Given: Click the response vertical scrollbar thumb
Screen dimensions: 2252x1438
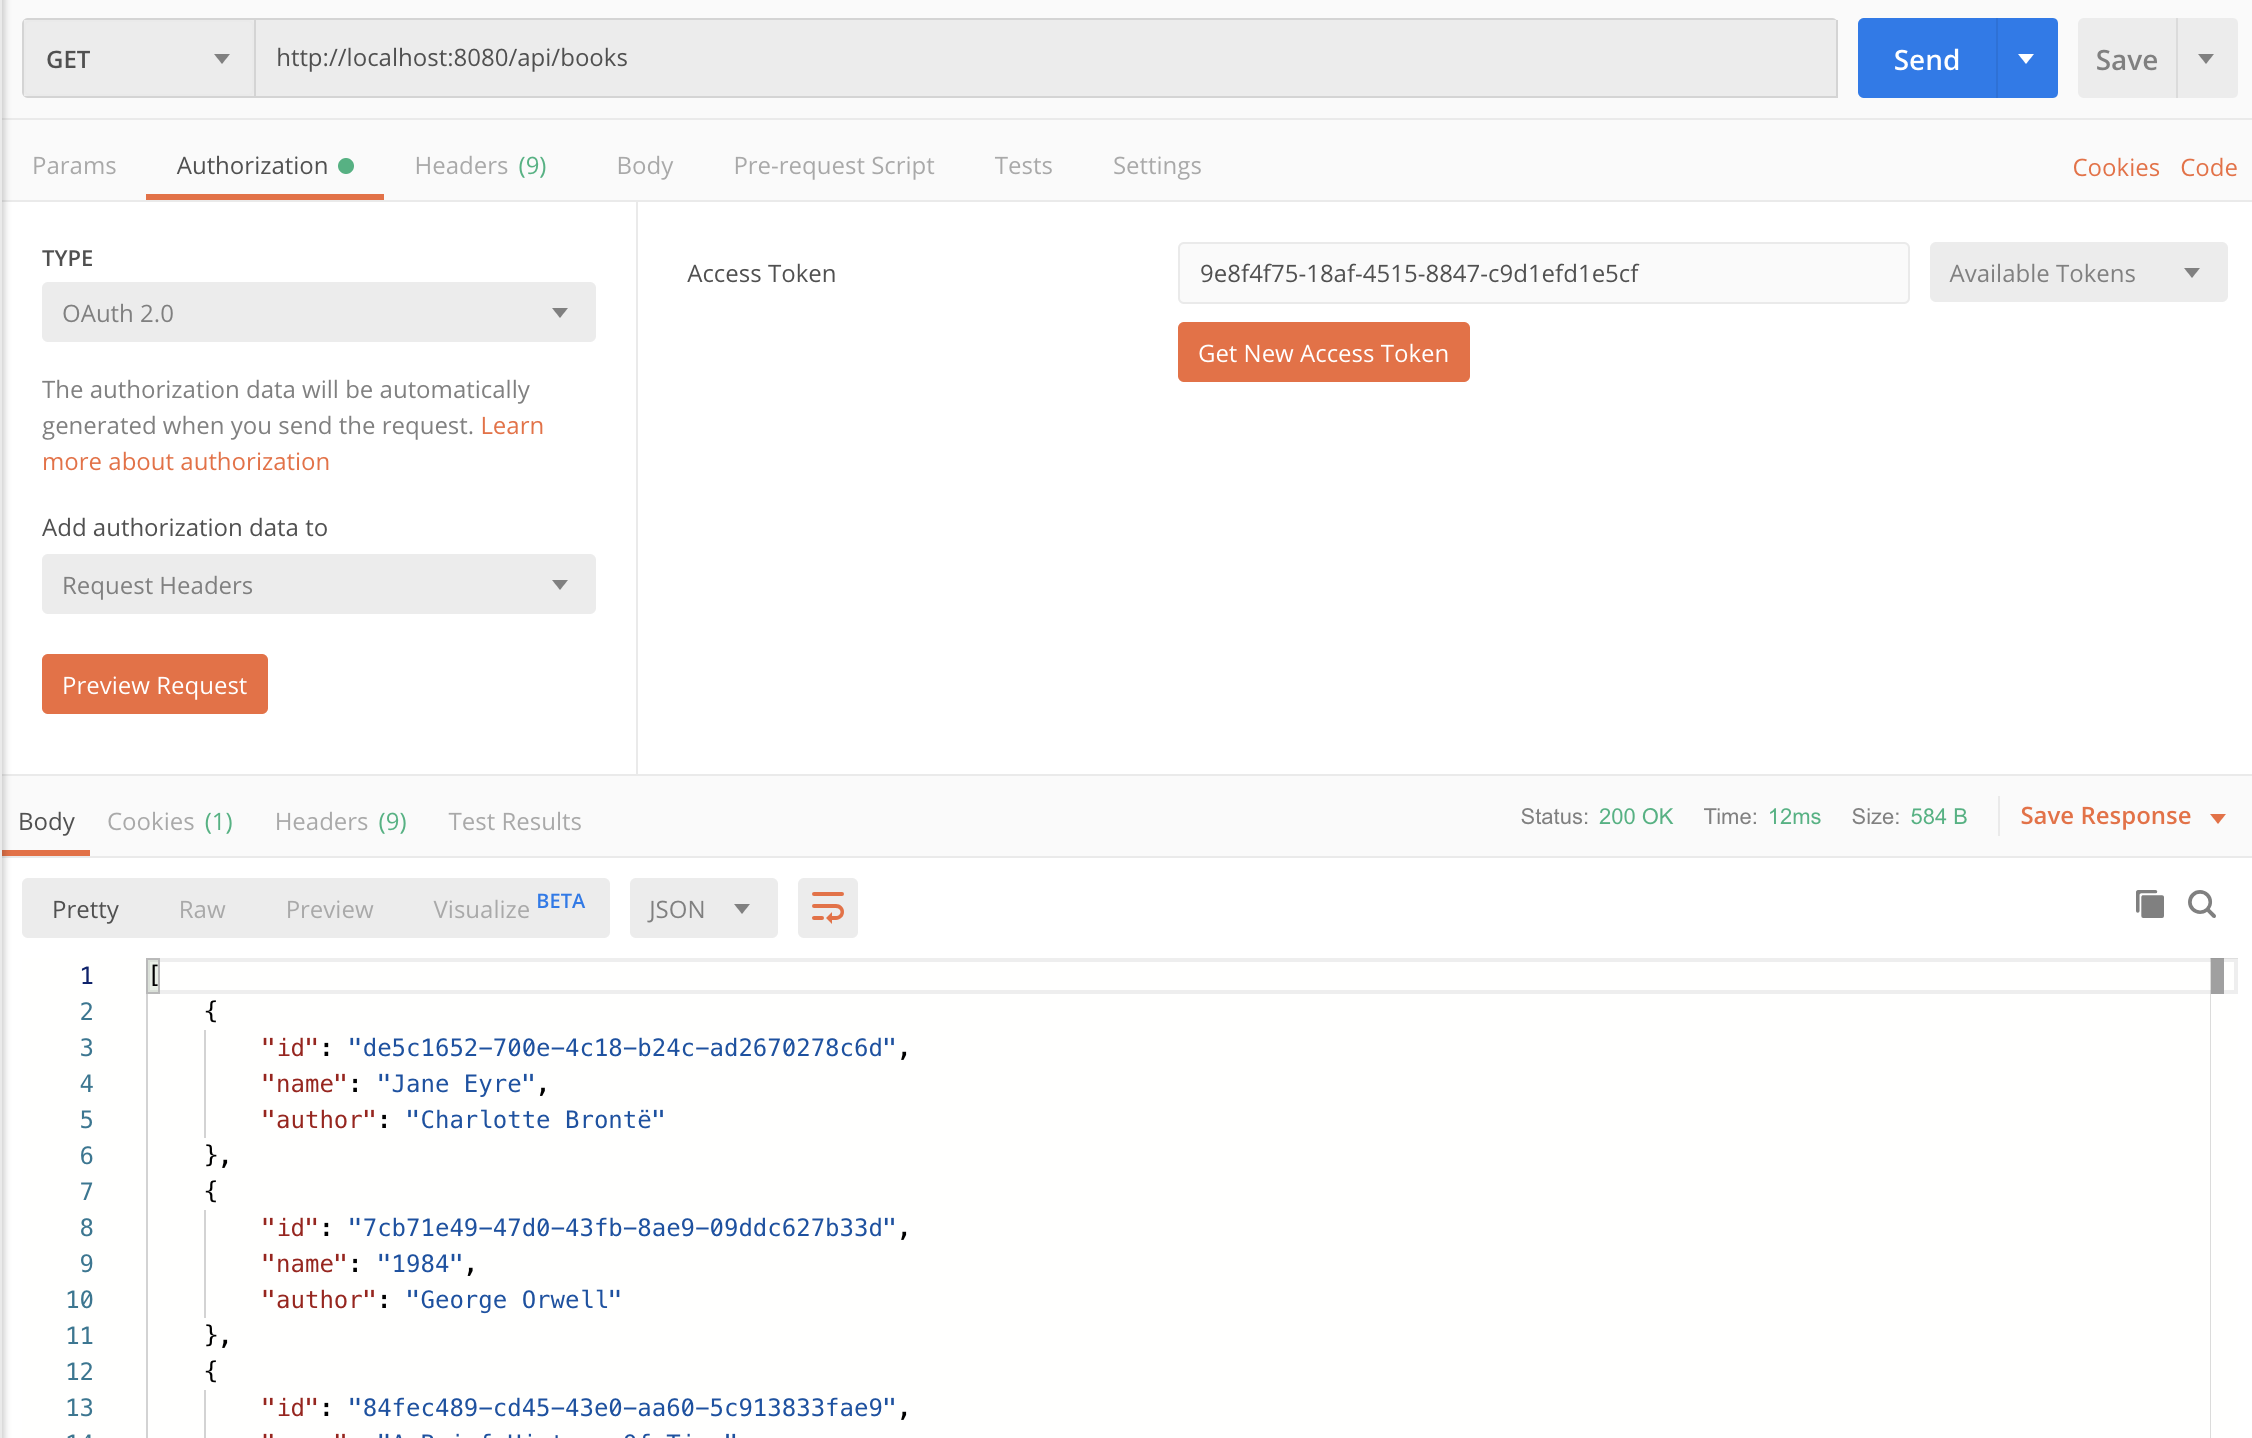Looking at the screenshot, I should coord(2217,976).
